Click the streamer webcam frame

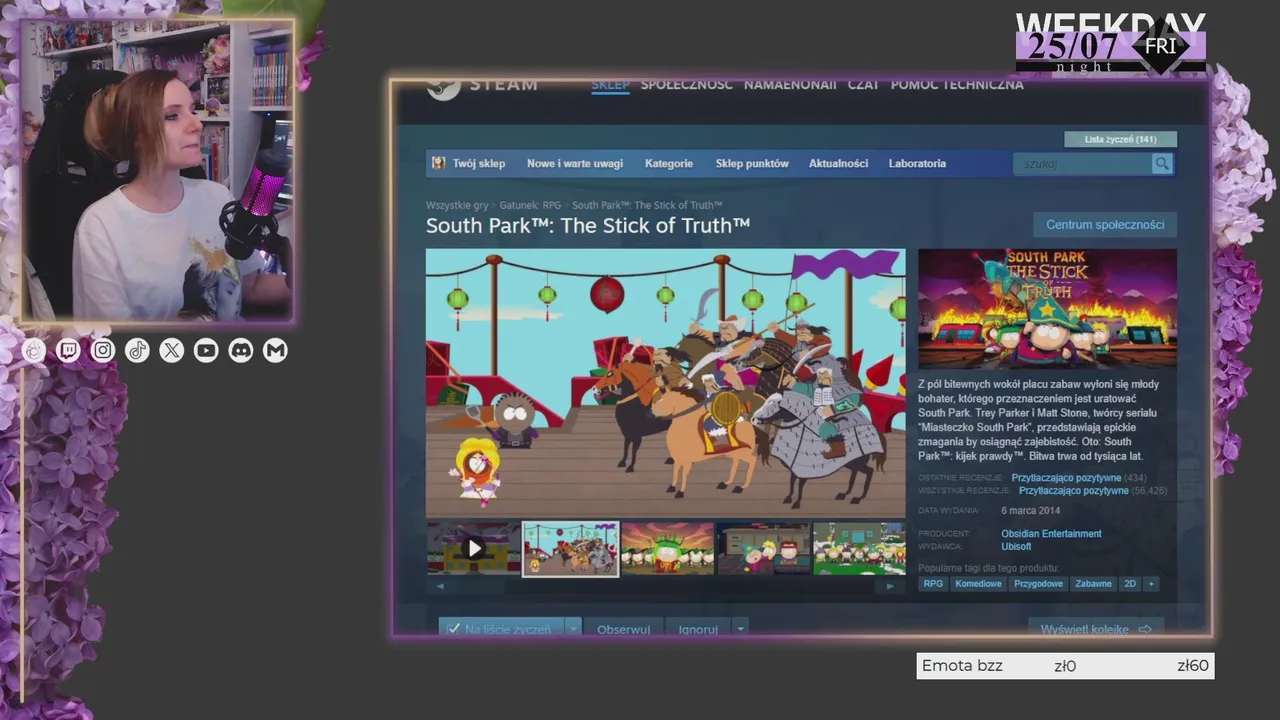click(x=159, y=170)
